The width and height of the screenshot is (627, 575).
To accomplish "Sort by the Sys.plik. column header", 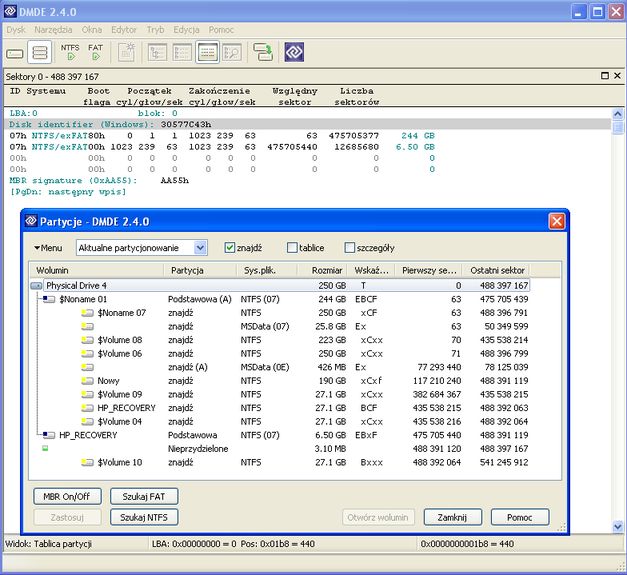I will click(x=267, y=270).
